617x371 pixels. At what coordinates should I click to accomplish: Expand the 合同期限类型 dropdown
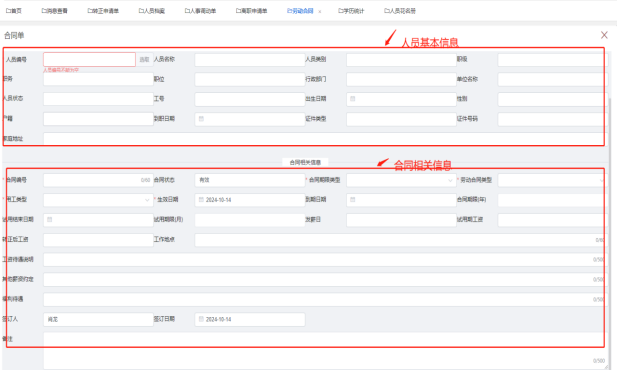[x=450, y=180]
